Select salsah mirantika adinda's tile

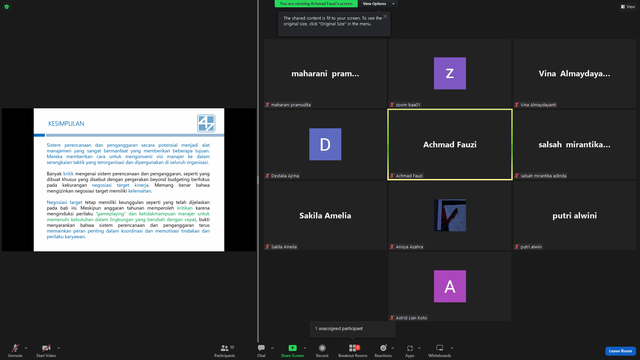pyautogui.click(x=574, y=144)
